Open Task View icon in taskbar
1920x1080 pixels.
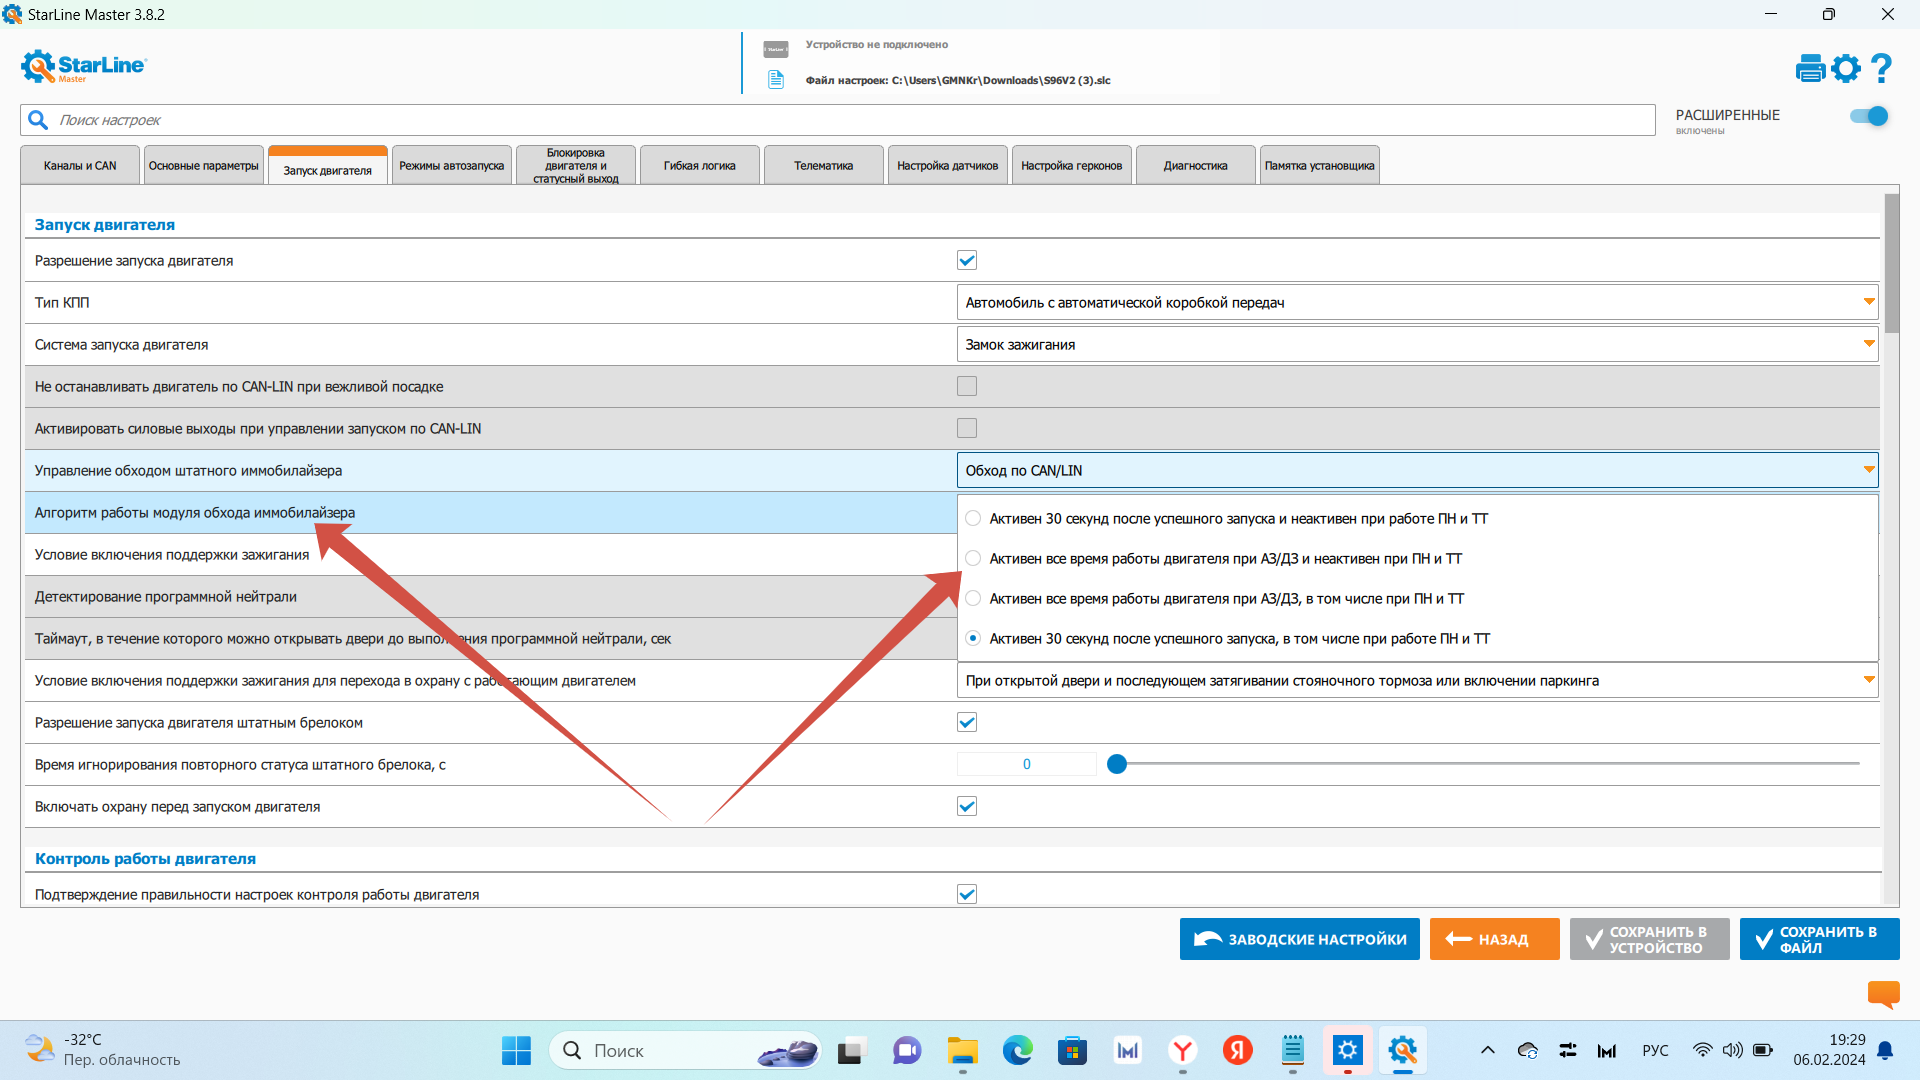pyautogui.click(x=850, y=1050)
